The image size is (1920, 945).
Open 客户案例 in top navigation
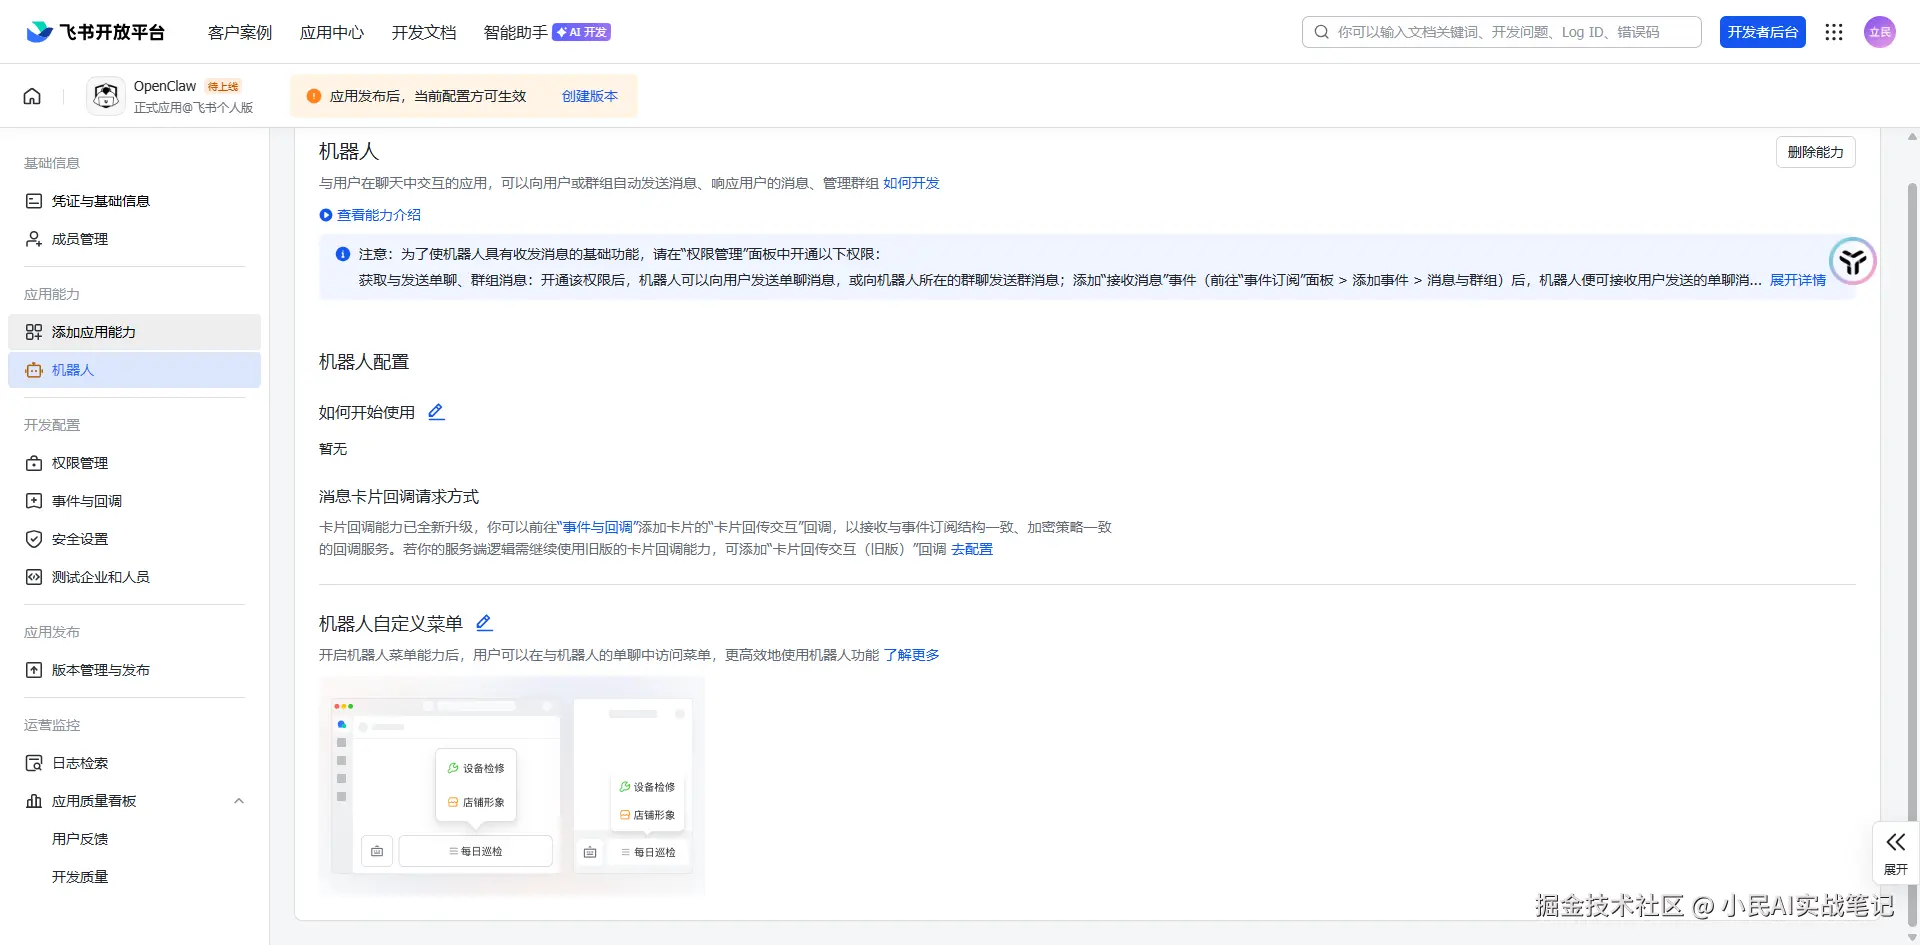click(x=240, y=32)
